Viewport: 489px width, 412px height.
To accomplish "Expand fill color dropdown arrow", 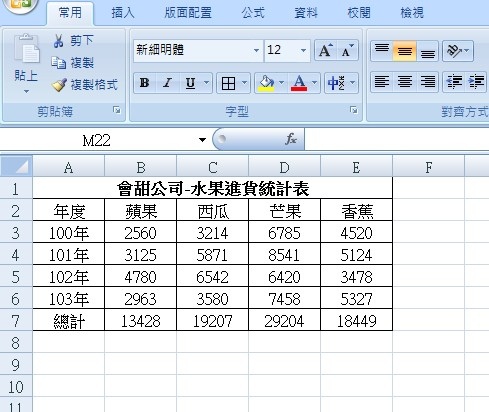I will pos(282,83).
